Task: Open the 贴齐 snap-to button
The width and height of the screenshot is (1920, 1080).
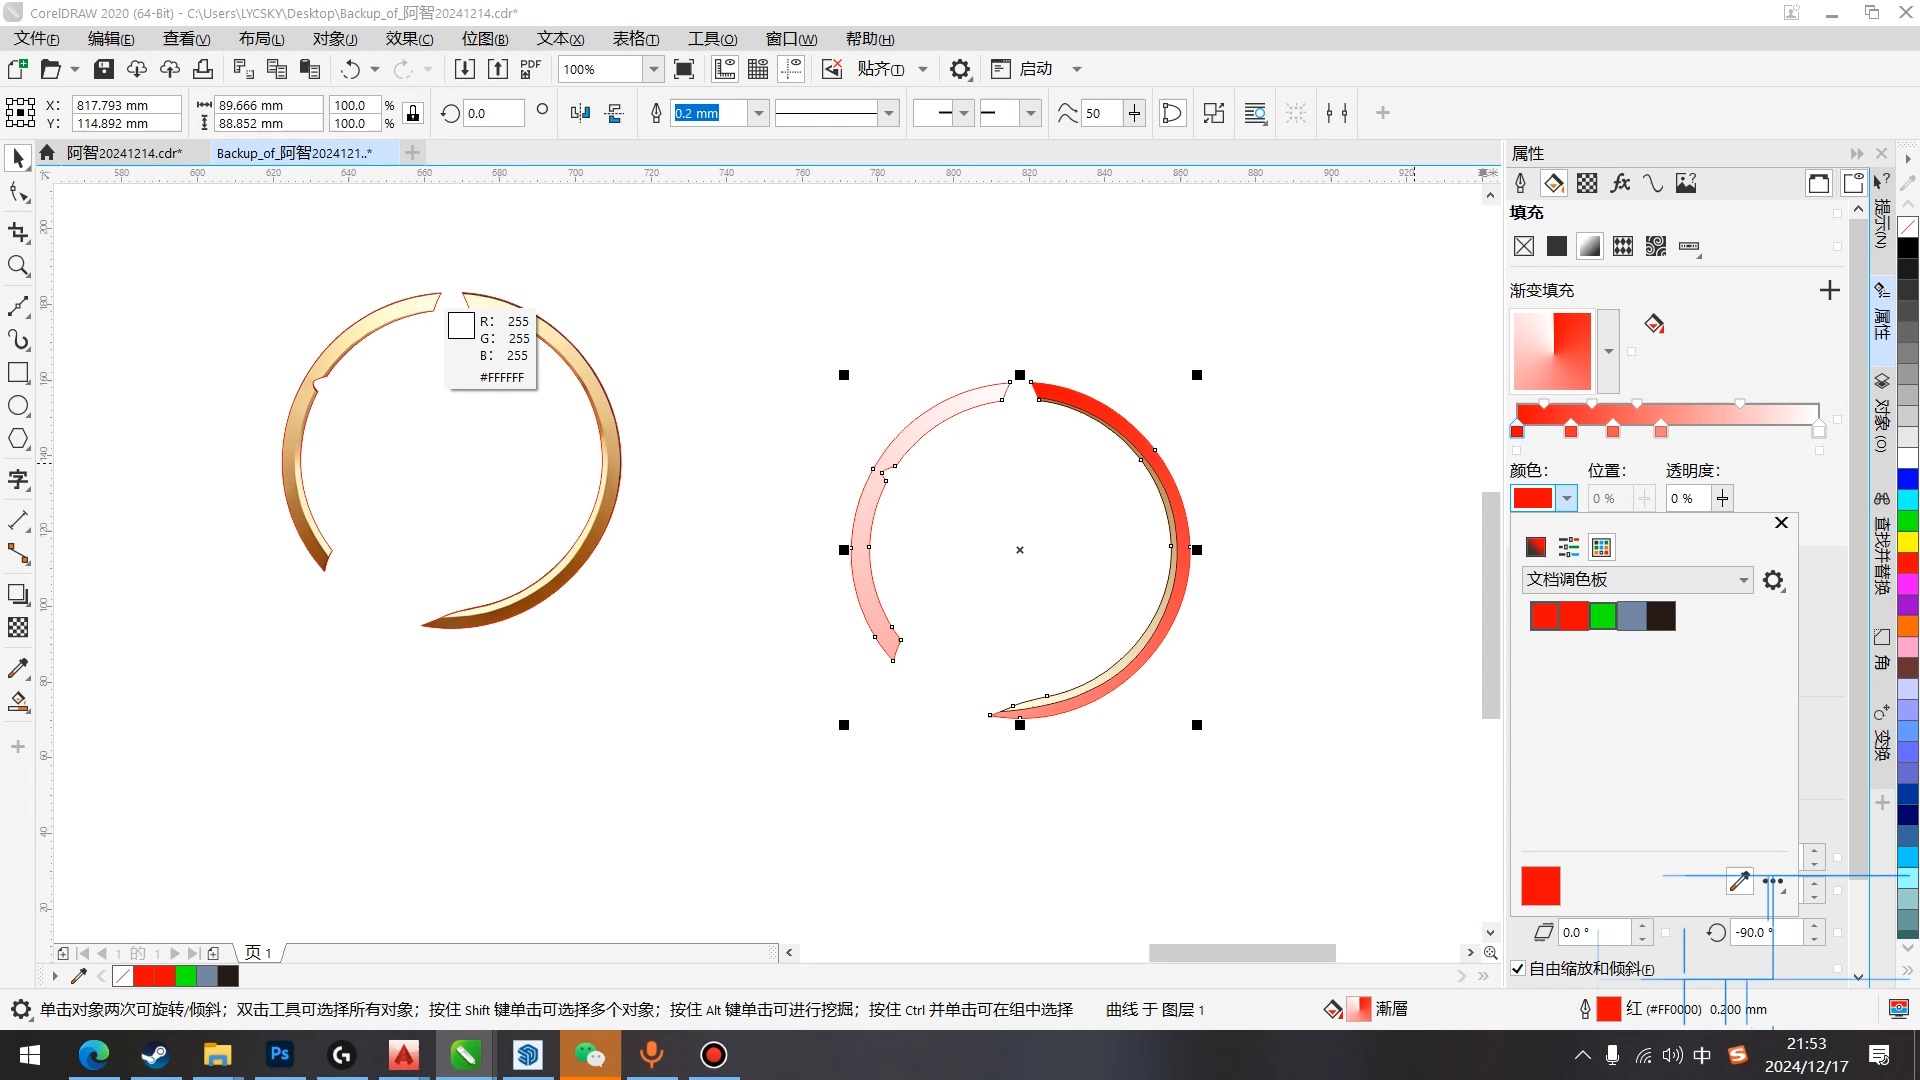Action: coord(880,69)
